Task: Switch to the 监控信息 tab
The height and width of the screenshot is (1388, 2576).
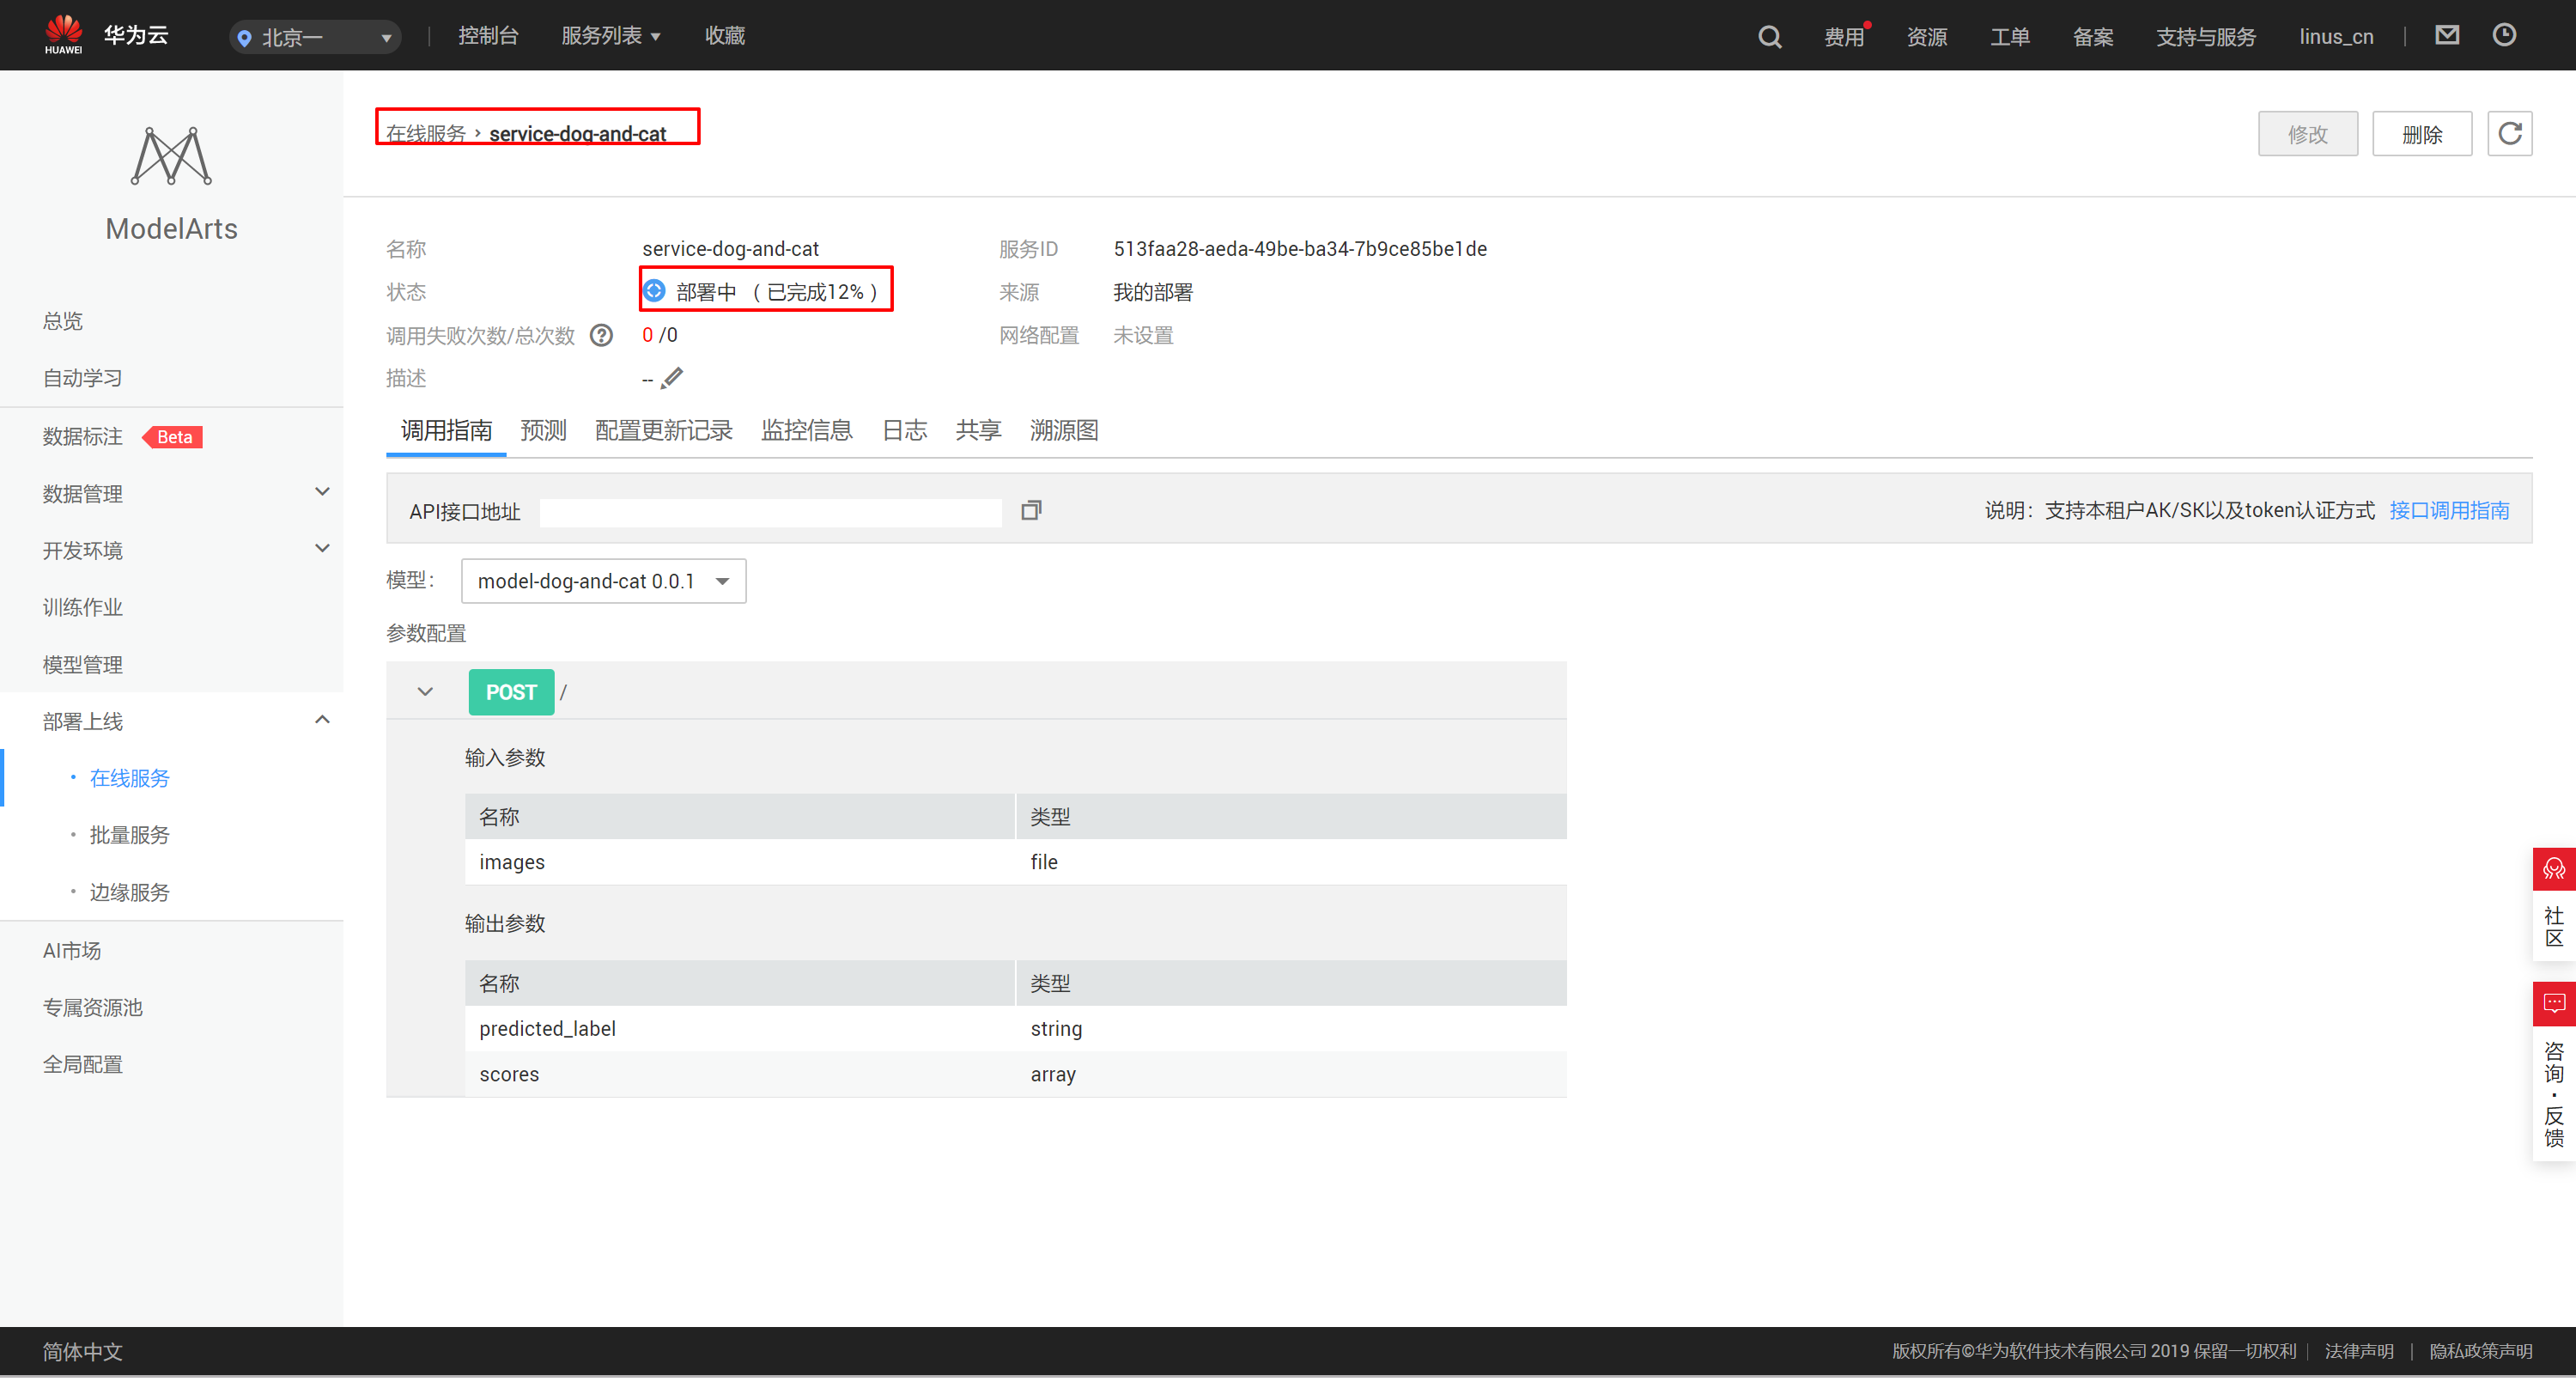Action: coord(806,431)
